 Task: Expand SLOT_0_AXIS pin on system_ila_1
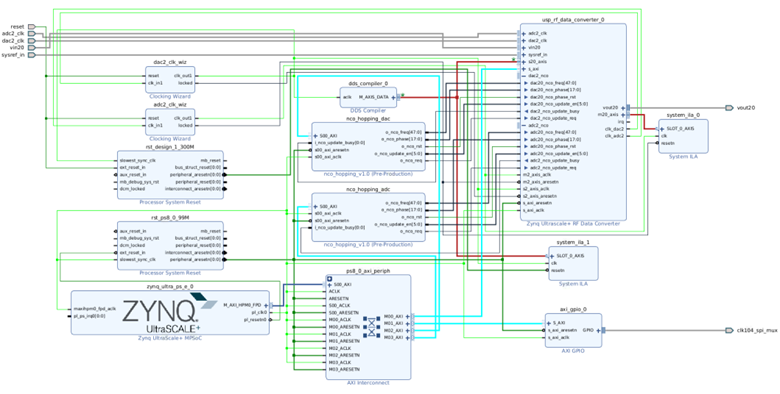coord(553,256)
